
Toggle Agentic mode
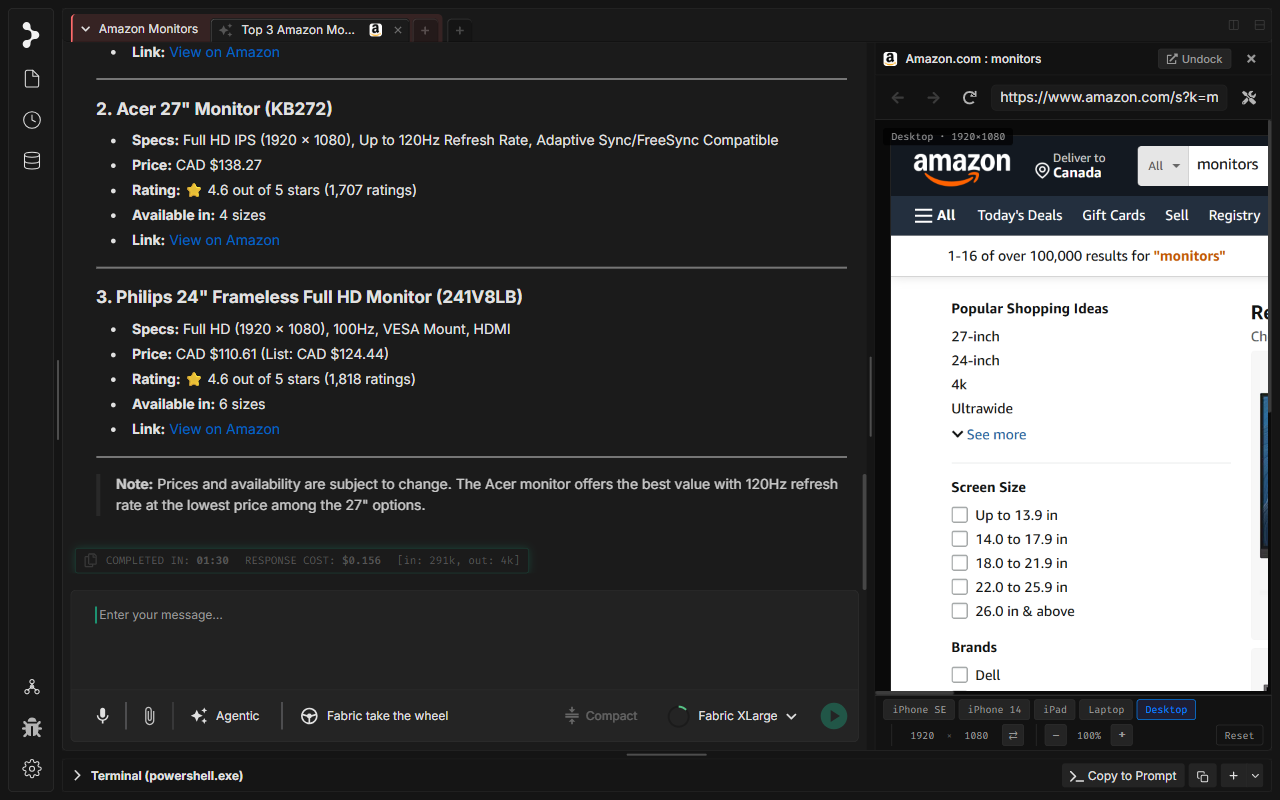[225, 716]
